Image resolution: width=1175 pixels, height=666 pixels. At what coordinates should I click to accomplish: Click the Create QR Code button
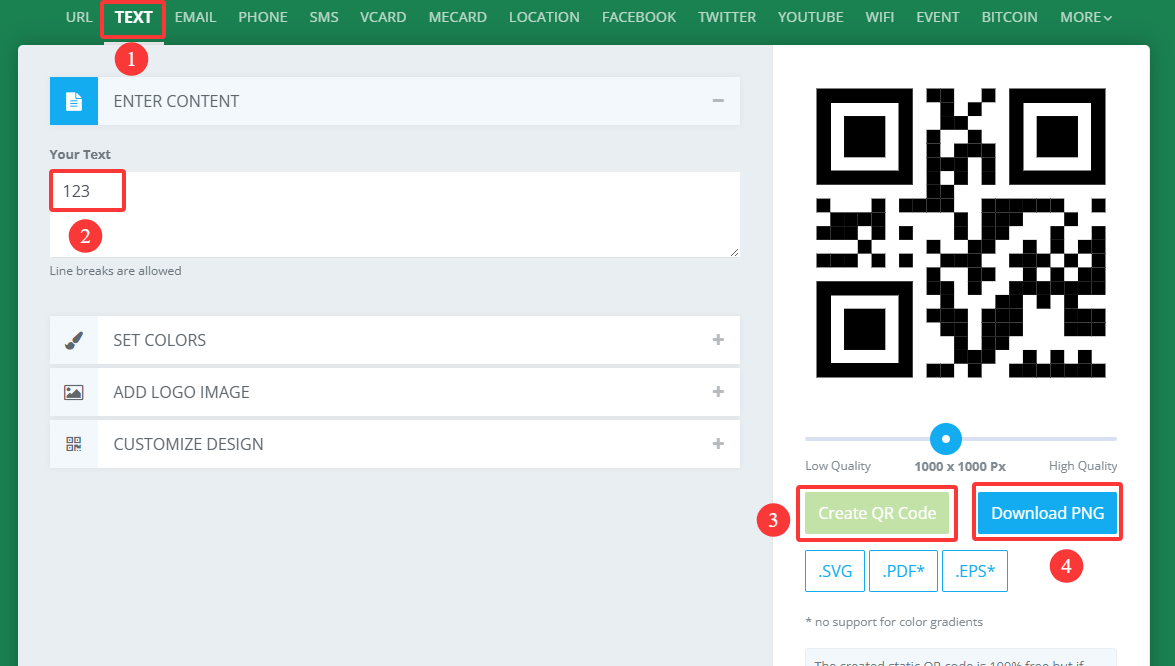[877, 513]
